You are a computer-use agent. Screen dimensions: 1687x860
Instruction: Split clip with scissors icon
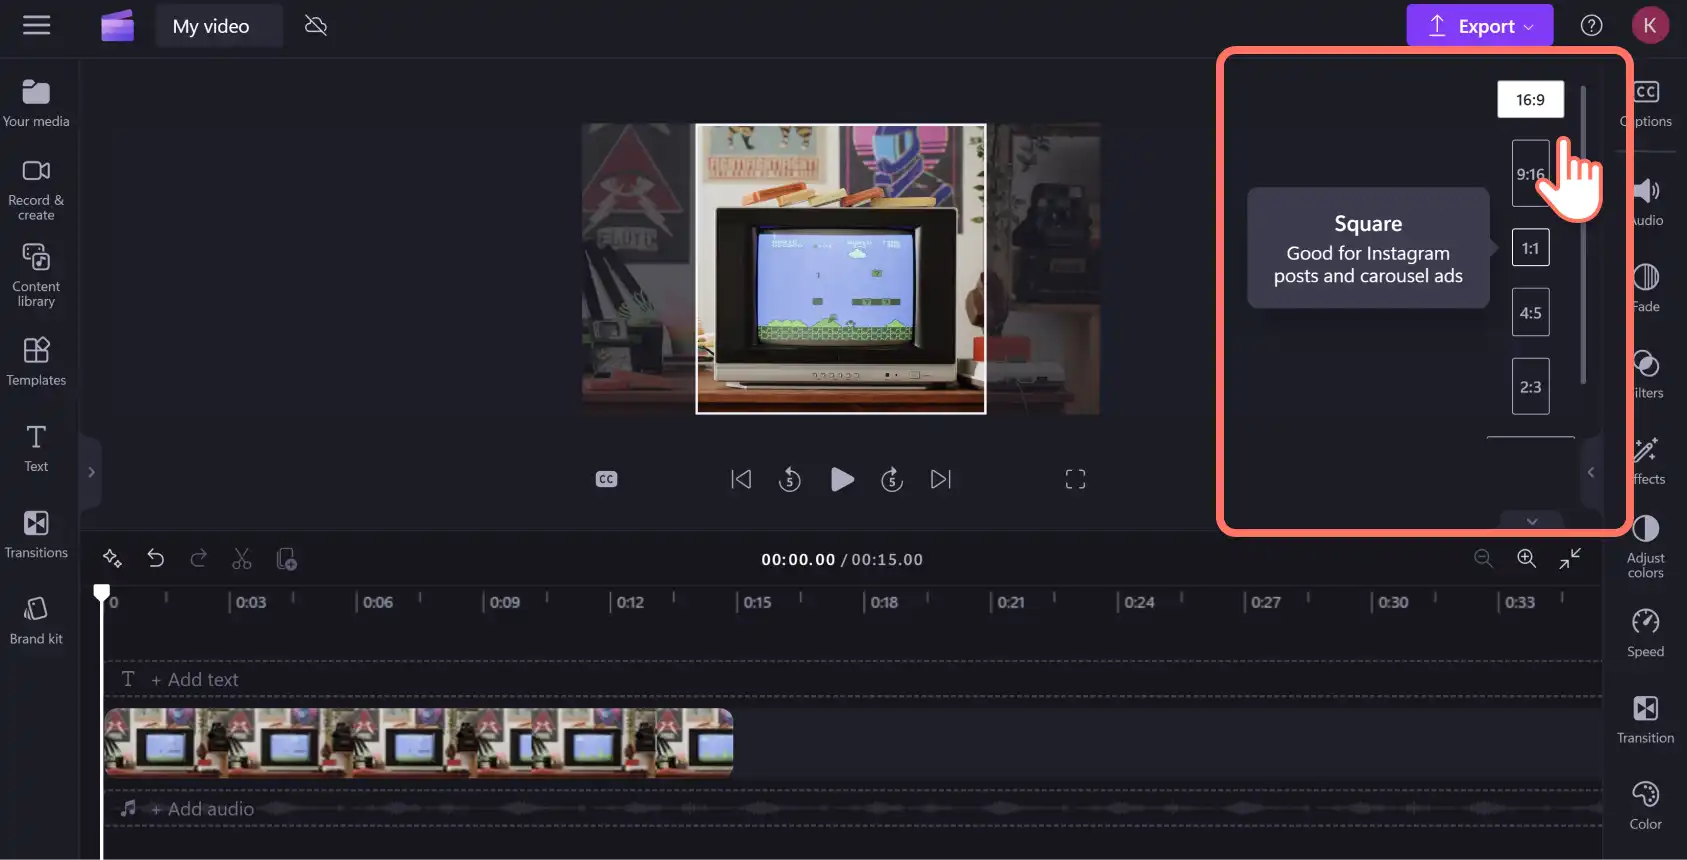[x=242, y=558]
